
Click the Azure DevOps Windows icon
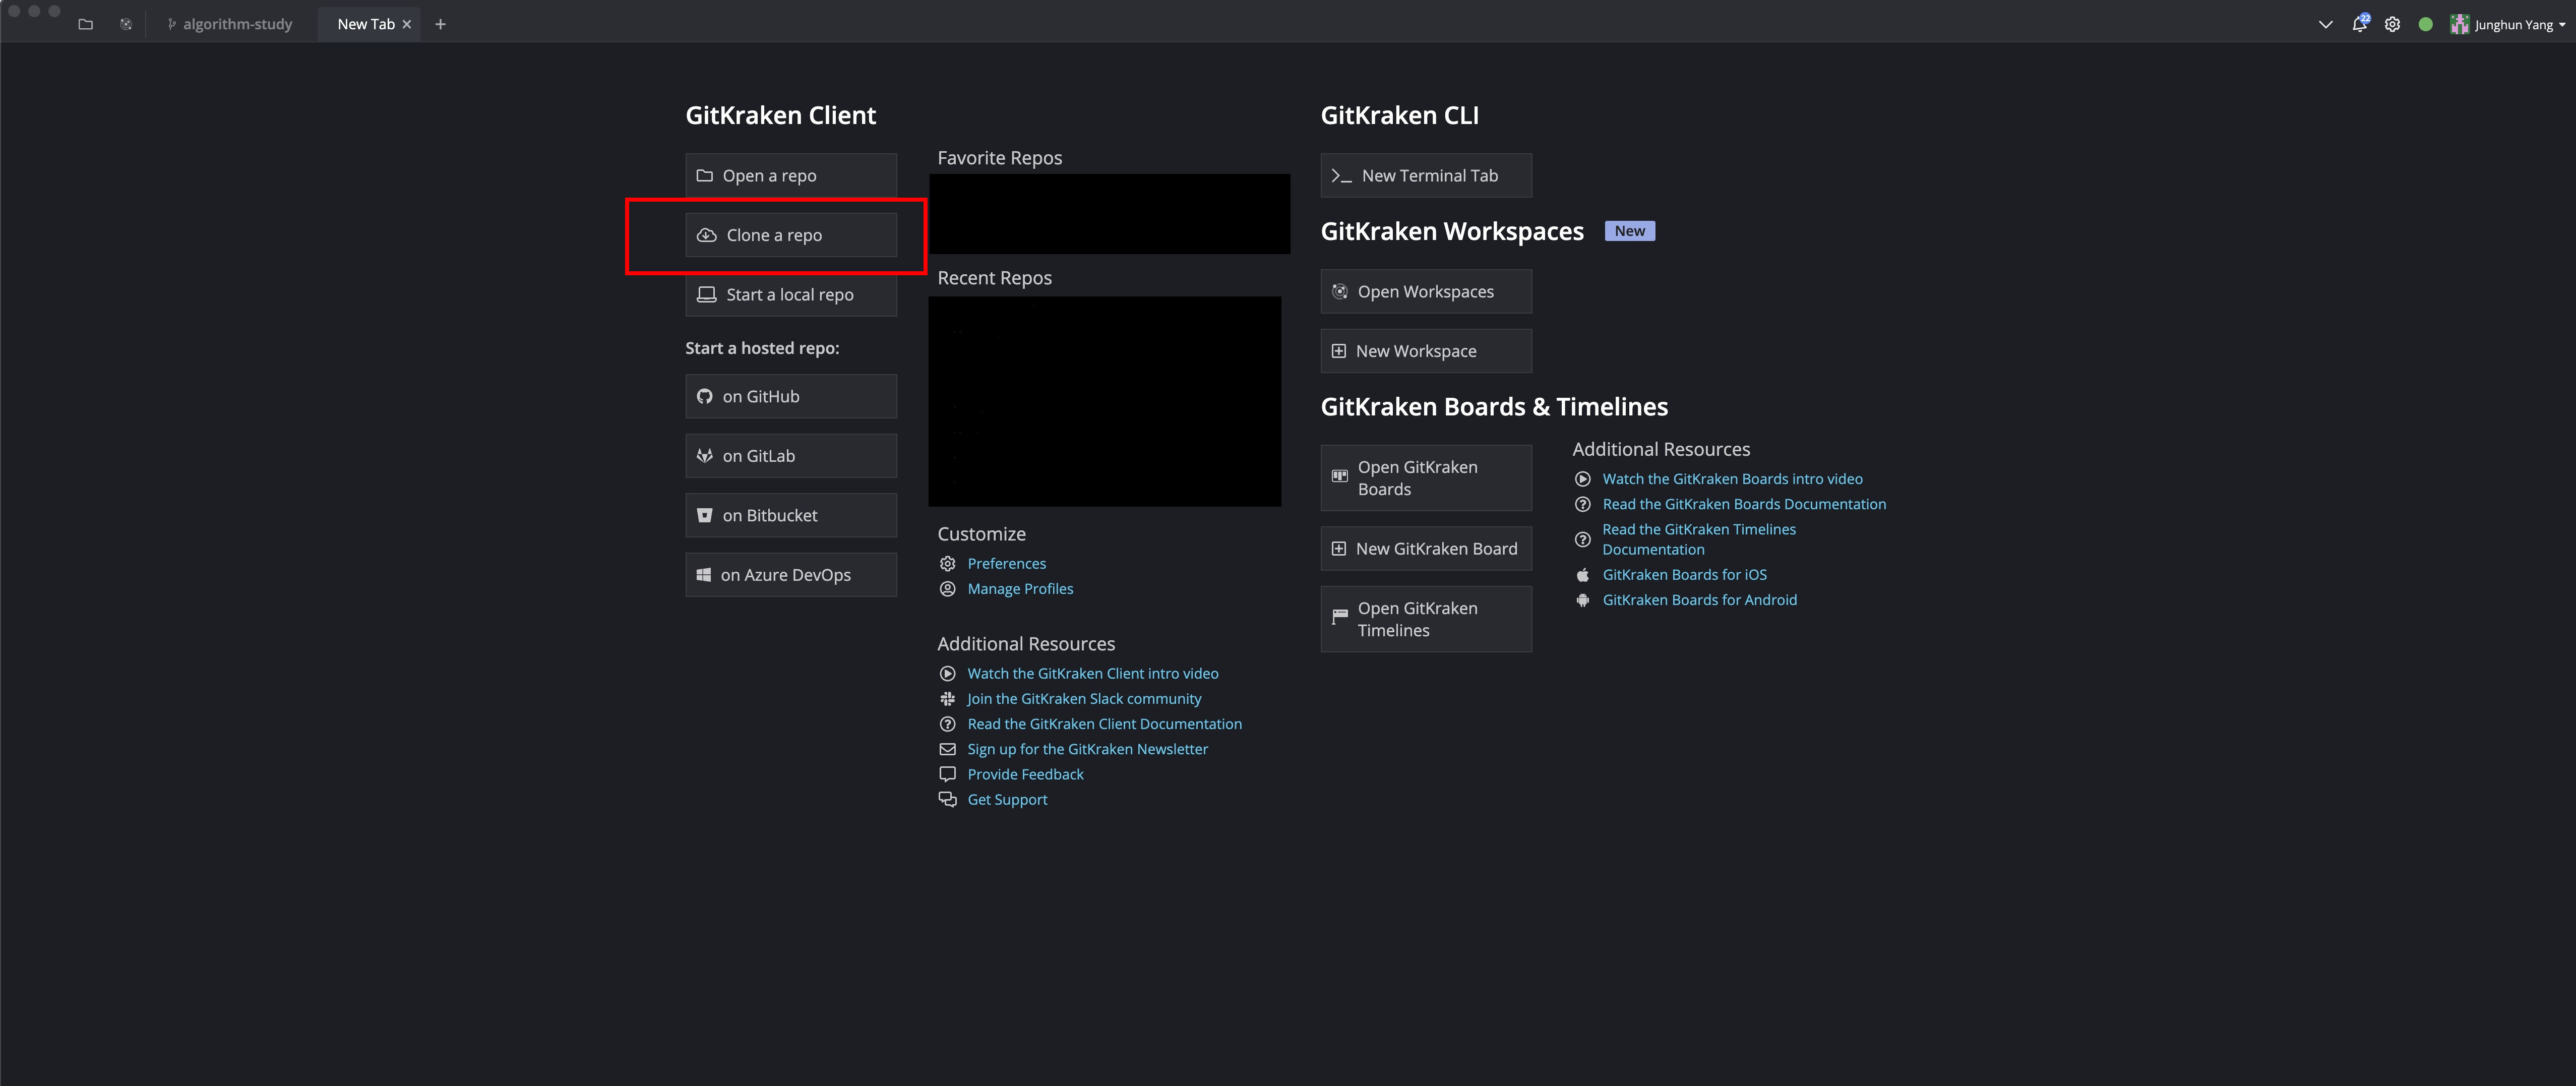coord(703,575)
